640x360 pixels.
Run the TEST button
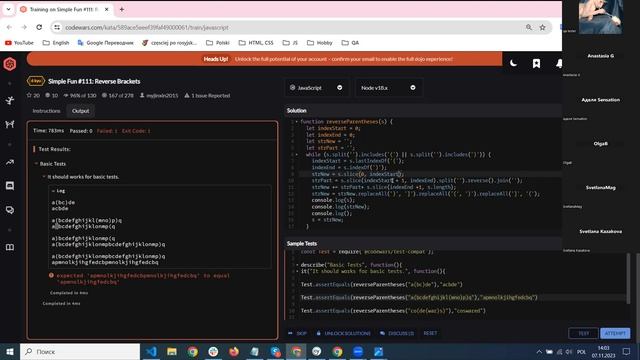(583, 333)
